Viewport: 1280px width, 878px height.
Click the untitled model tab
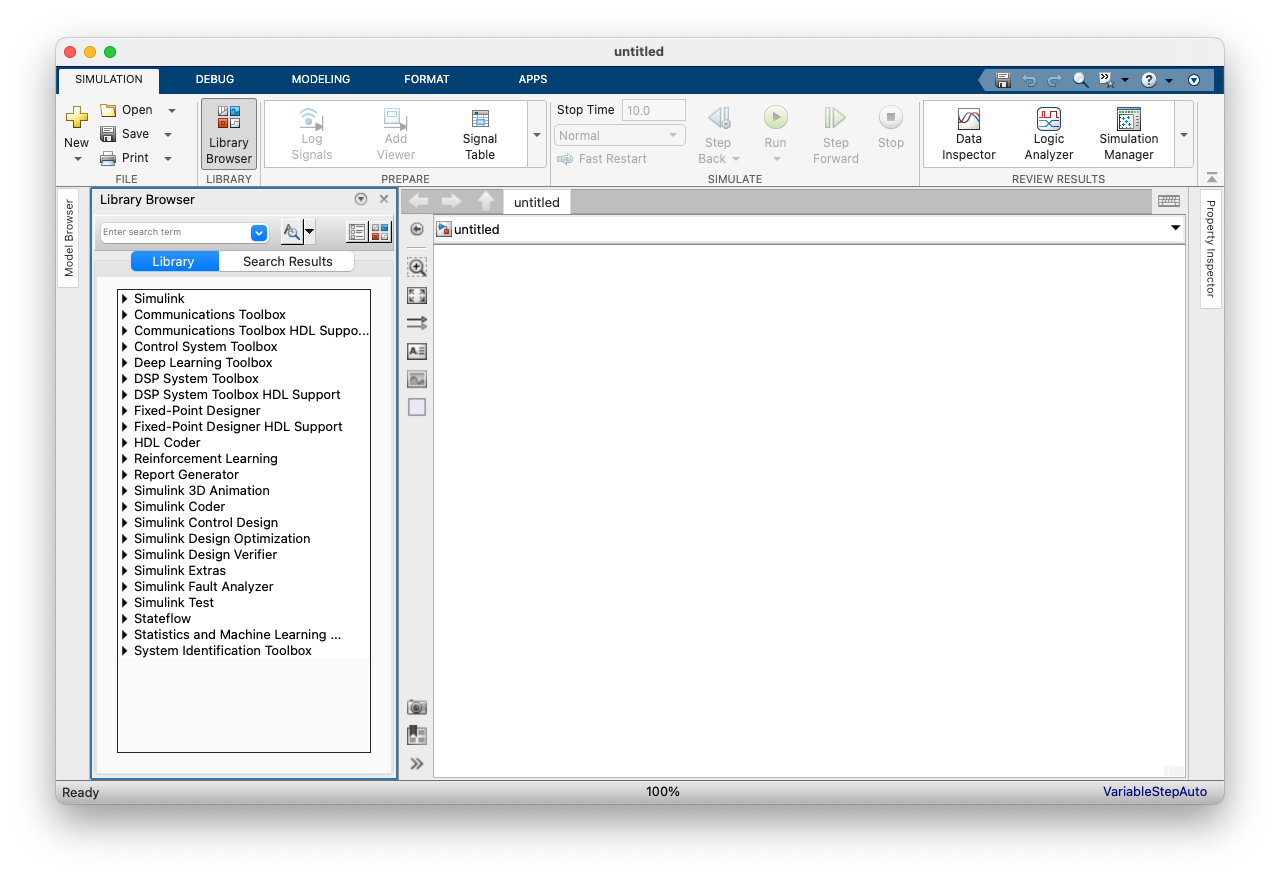pos(537,202)
